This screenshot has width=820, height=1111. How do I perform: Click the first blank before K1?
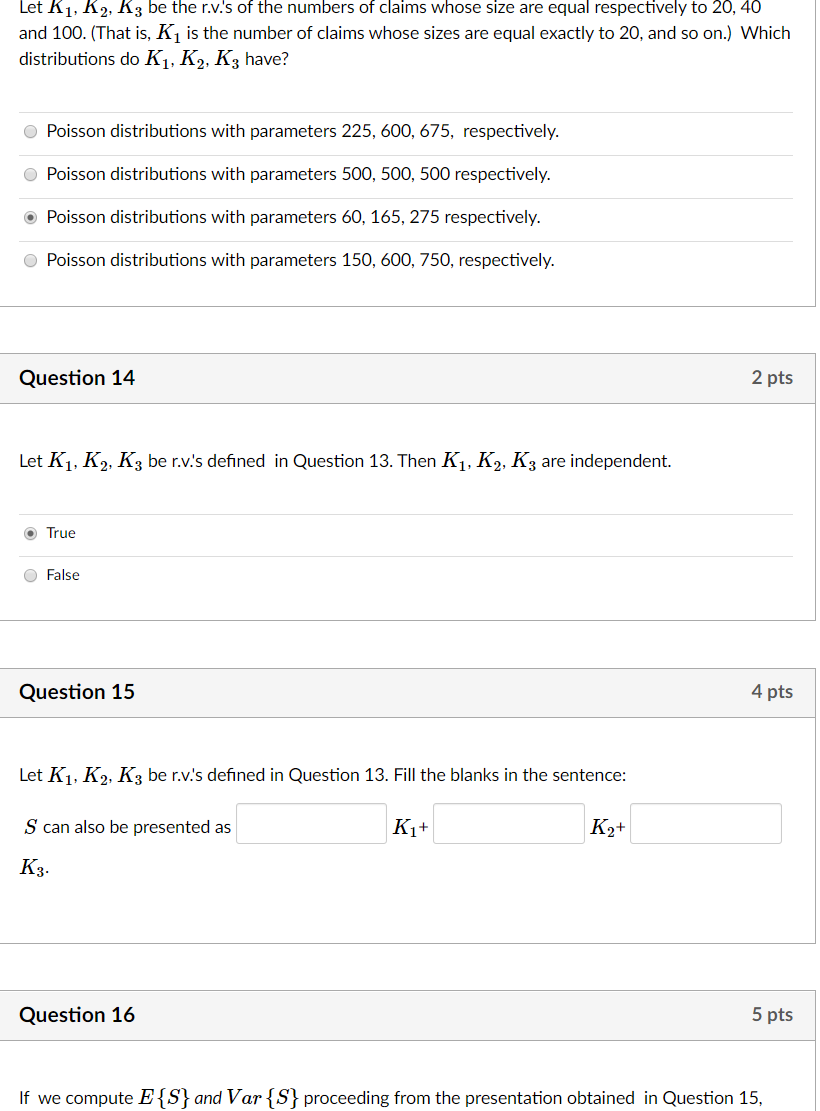click(x=310, y=823)
